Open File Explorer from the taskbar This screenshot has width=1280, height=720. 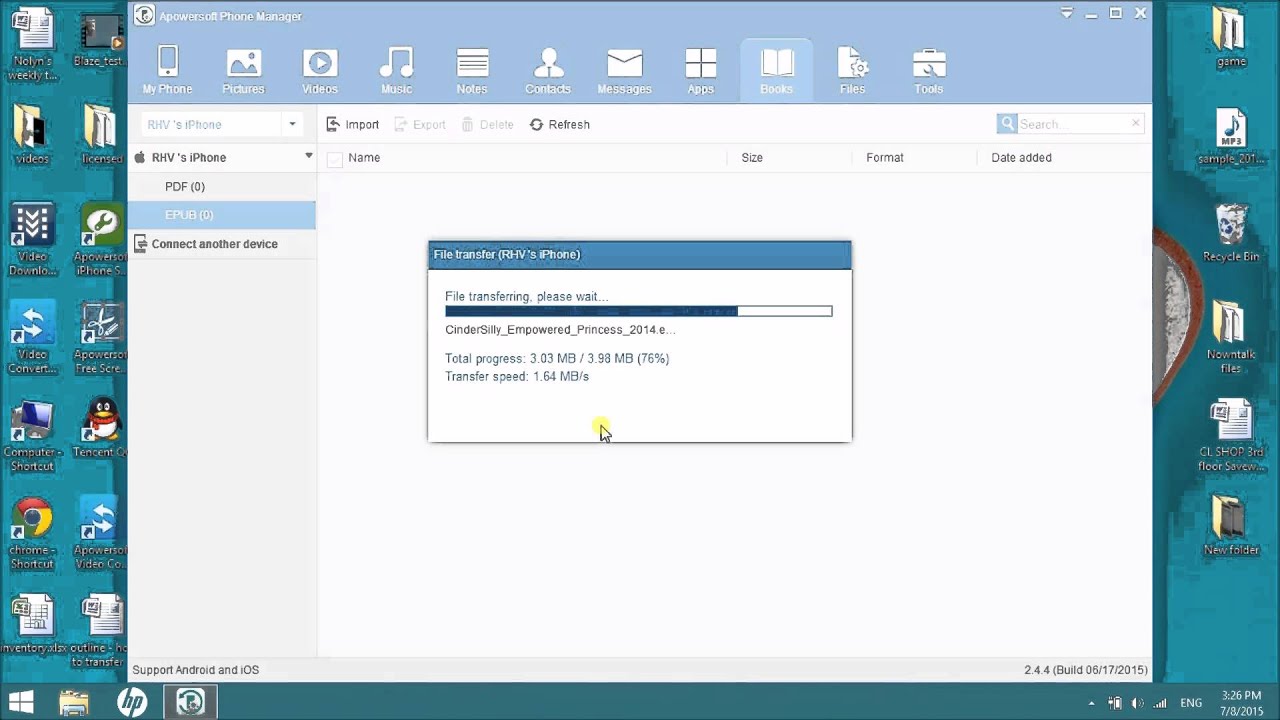[x=74, y=703]
